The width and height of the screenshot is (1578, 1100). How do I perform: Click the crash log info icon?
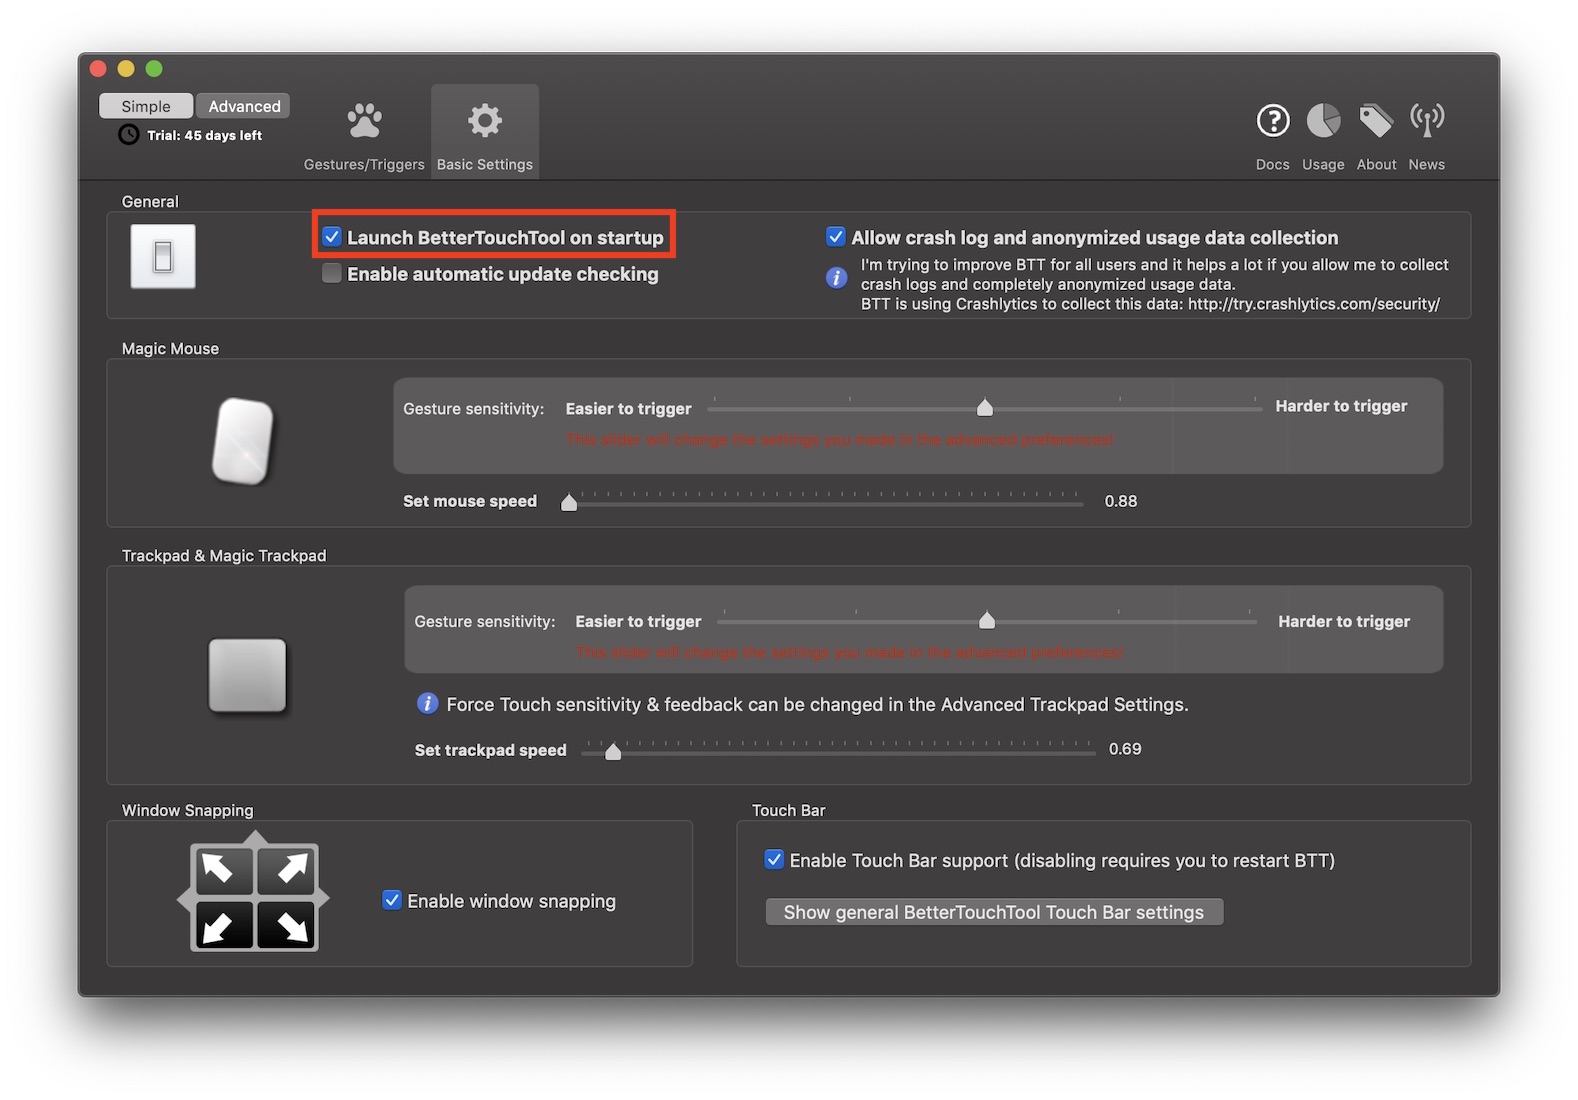point(837,277)
